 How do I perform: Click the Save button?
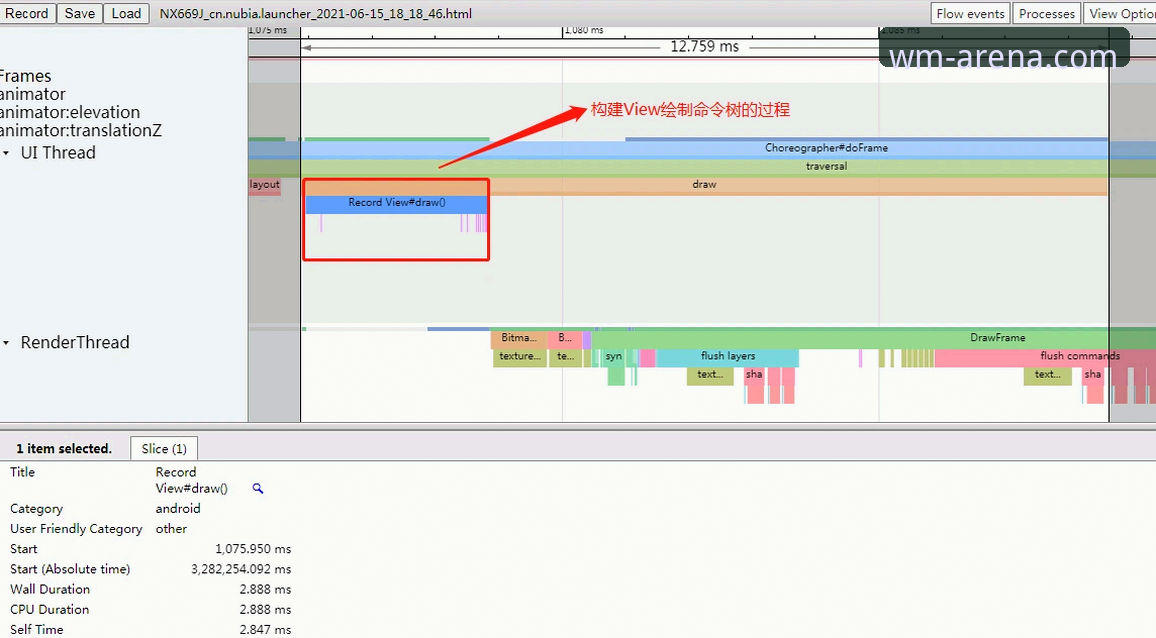pos(80,13)
